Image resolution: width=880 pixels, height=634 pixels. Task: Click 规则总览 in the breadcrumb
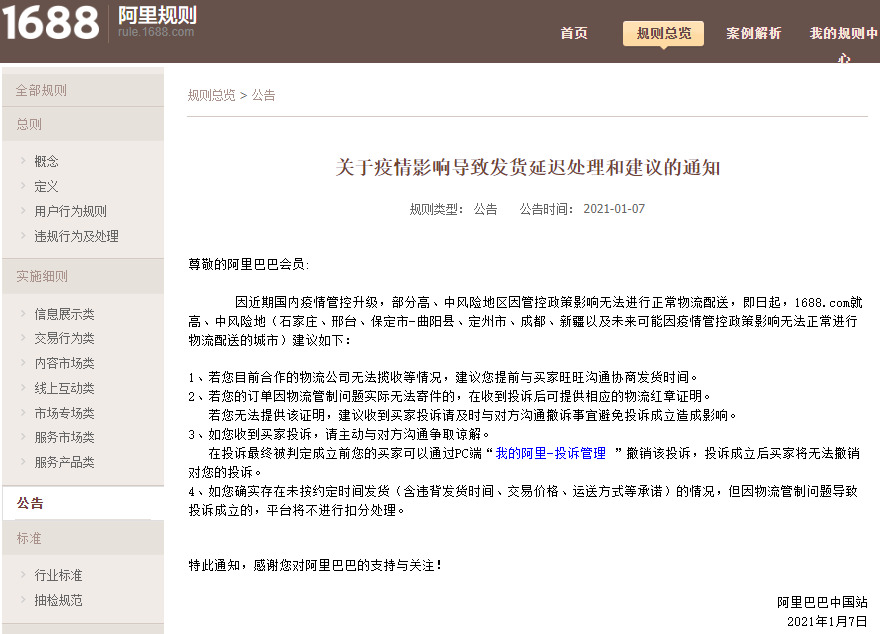212,95
